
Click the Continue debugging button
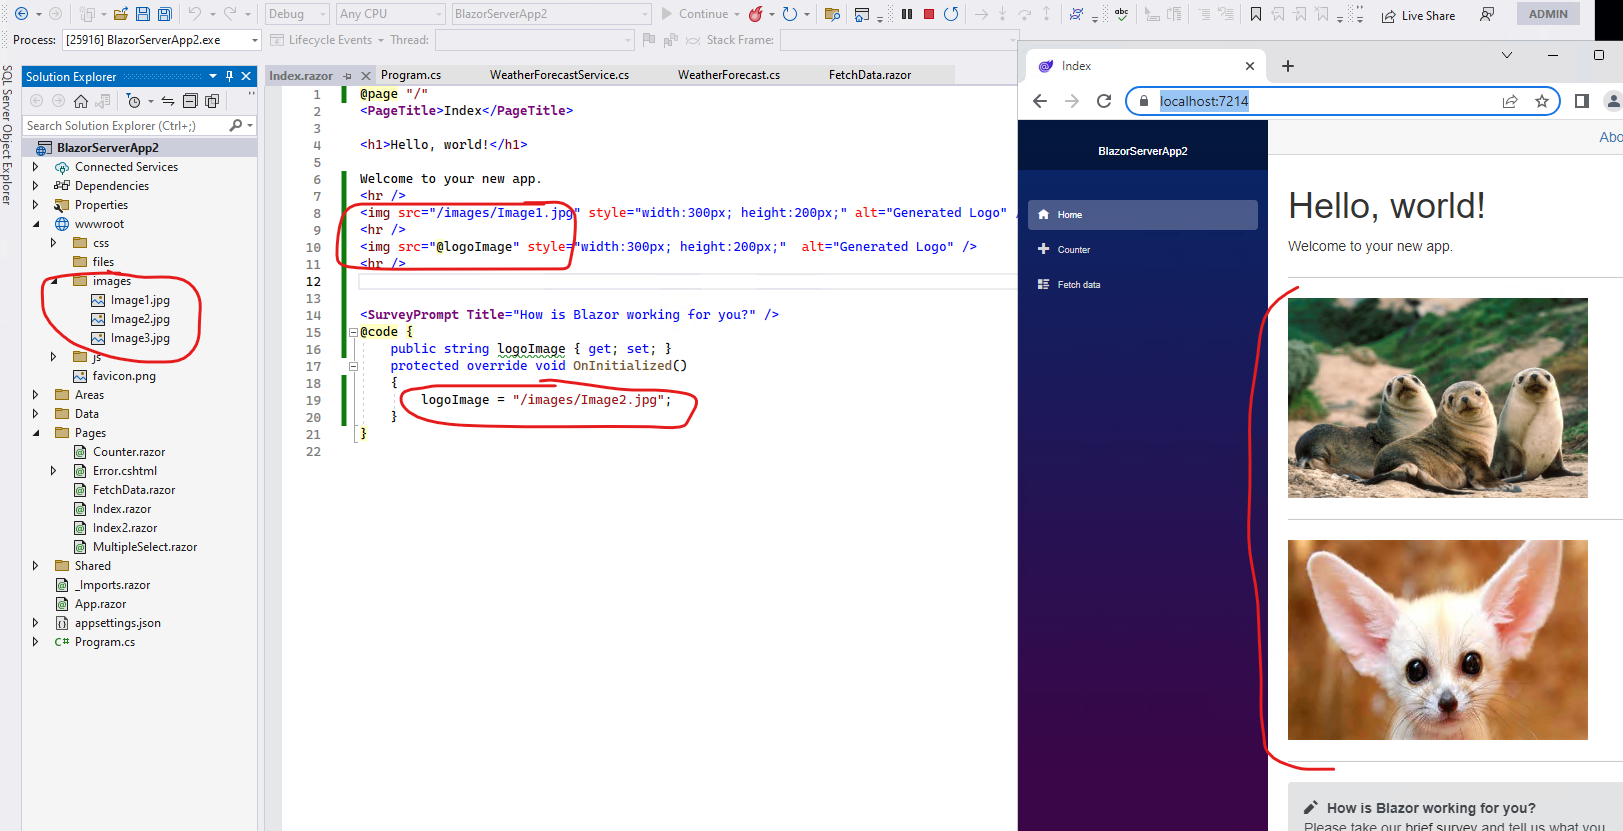pos(694,14)
